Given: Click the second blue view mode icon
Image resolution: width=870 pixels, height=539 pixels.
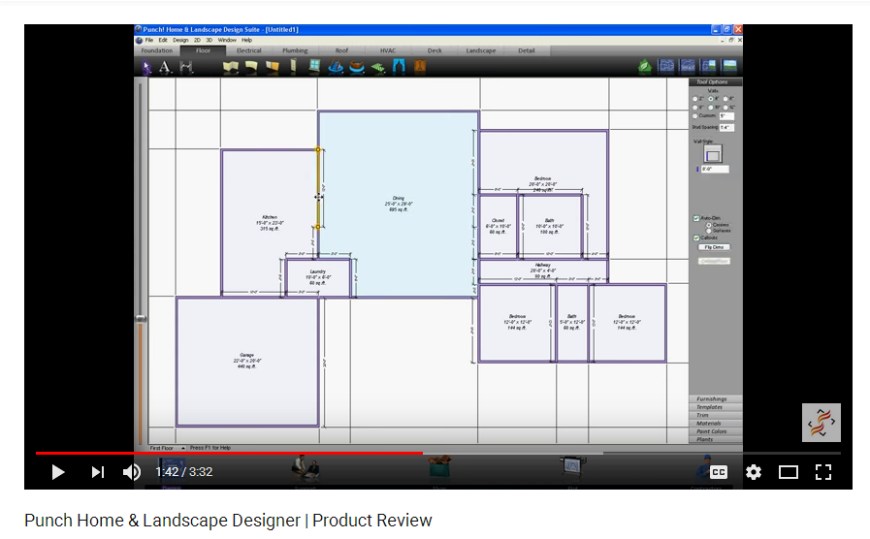Looking at the screenshot, I should [x=687, y=67].
